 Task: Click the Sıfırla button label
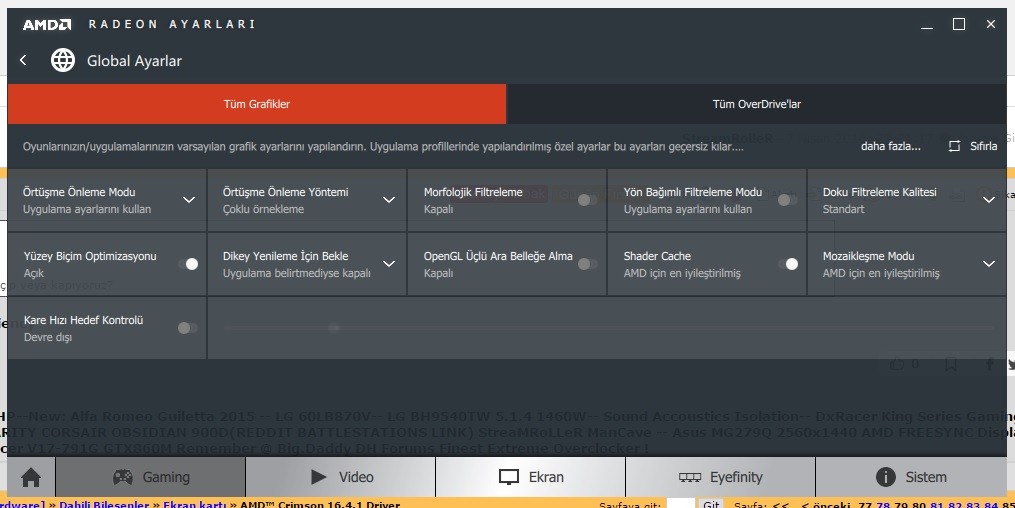point(983,146)
